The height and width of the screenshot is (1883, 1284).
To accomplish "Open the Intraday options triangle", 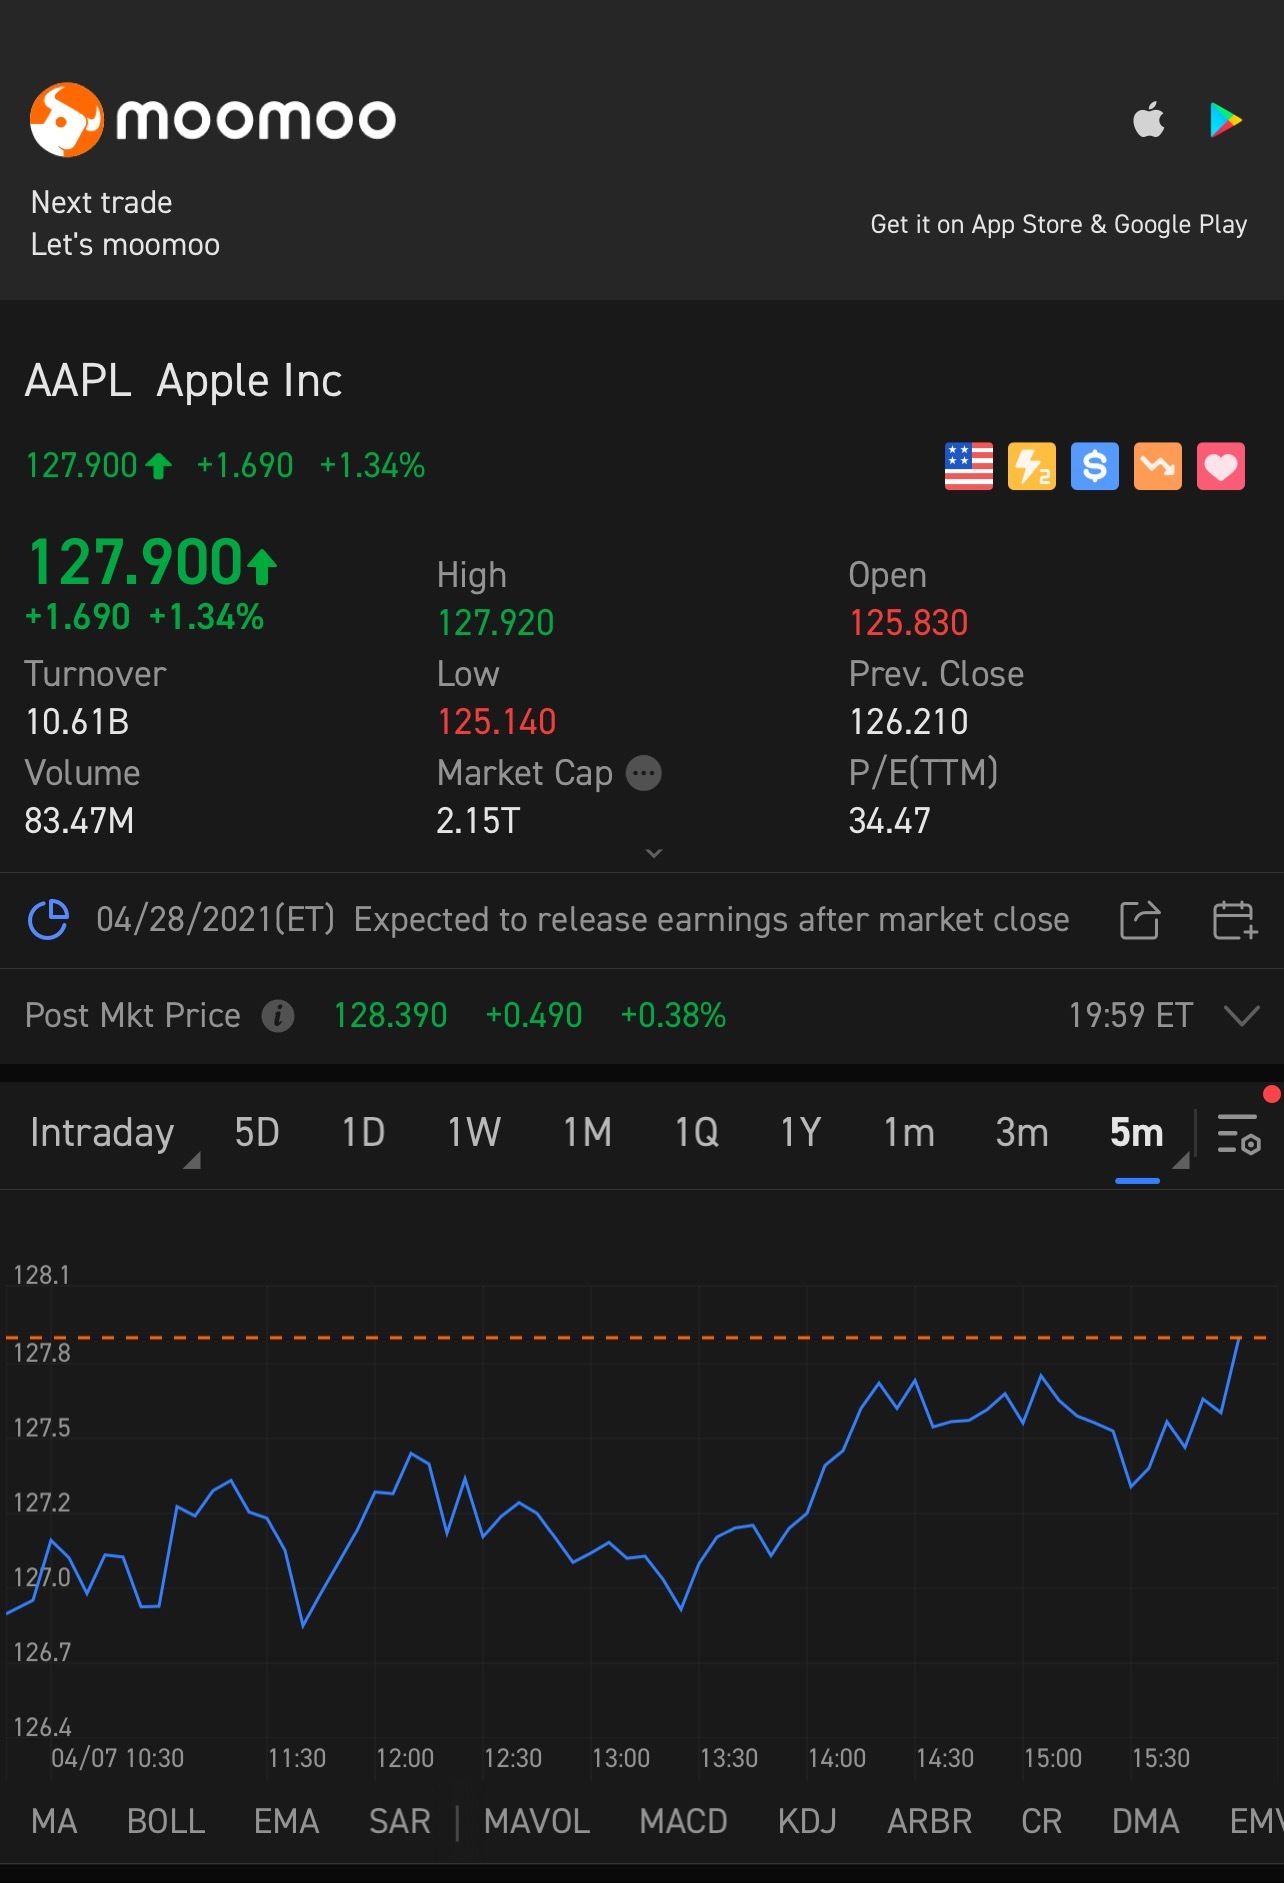I will click(x=192, y=1160).
